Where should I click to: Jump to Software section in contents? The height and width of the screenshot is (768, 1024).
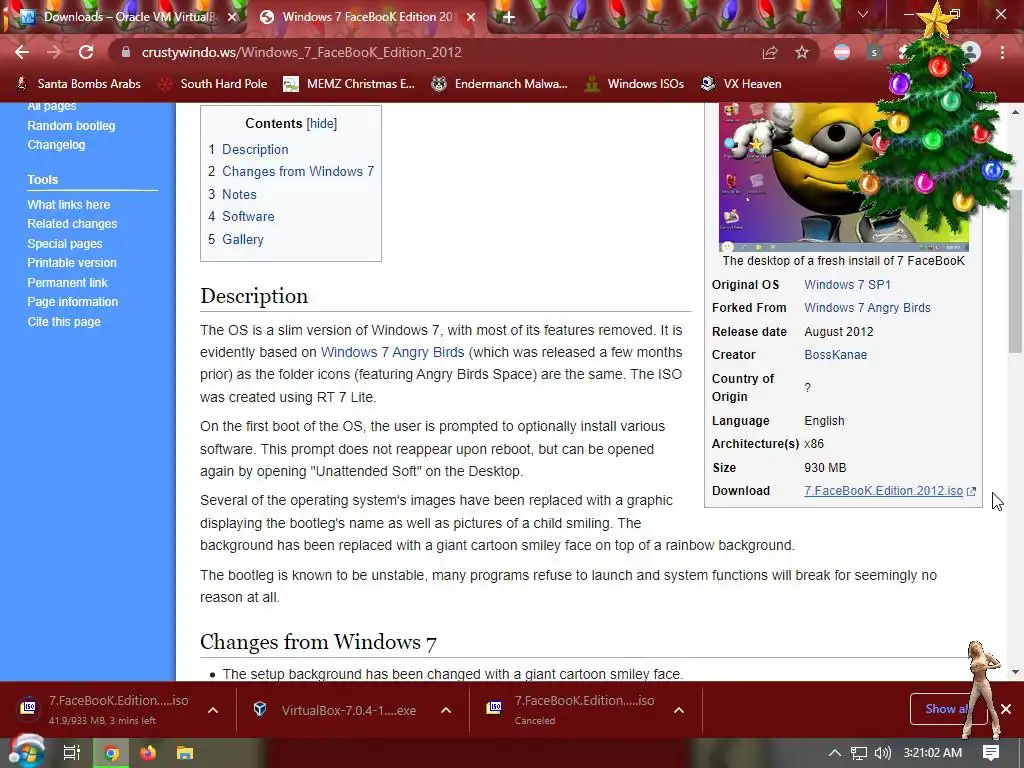point(248,216)
